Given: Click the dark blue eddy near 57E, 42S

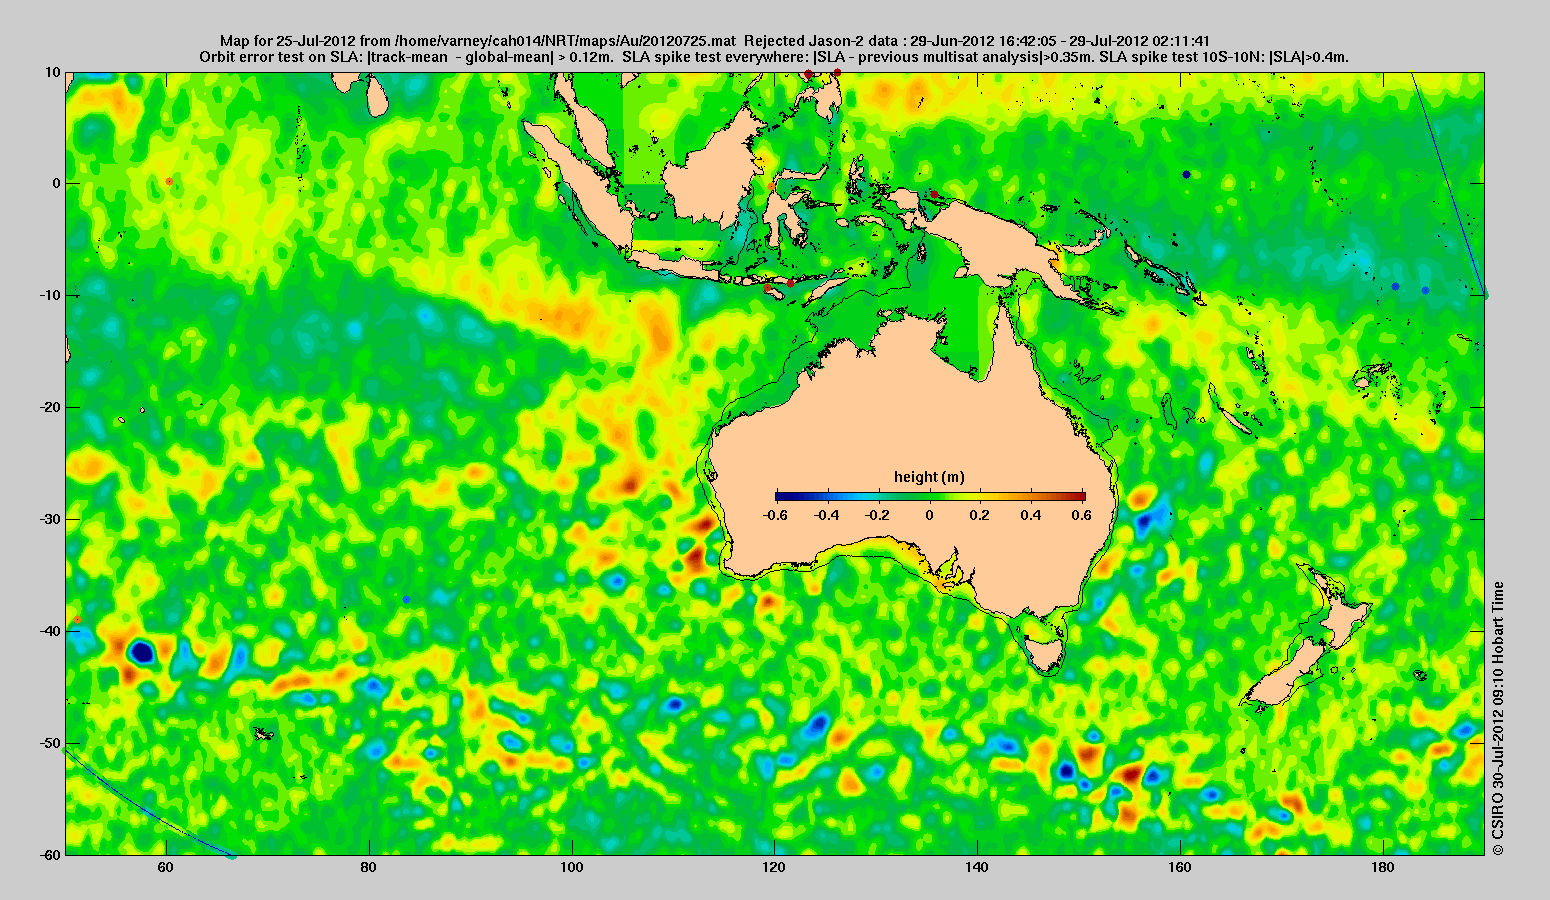Looking at the screenshot, I should 141,653.
